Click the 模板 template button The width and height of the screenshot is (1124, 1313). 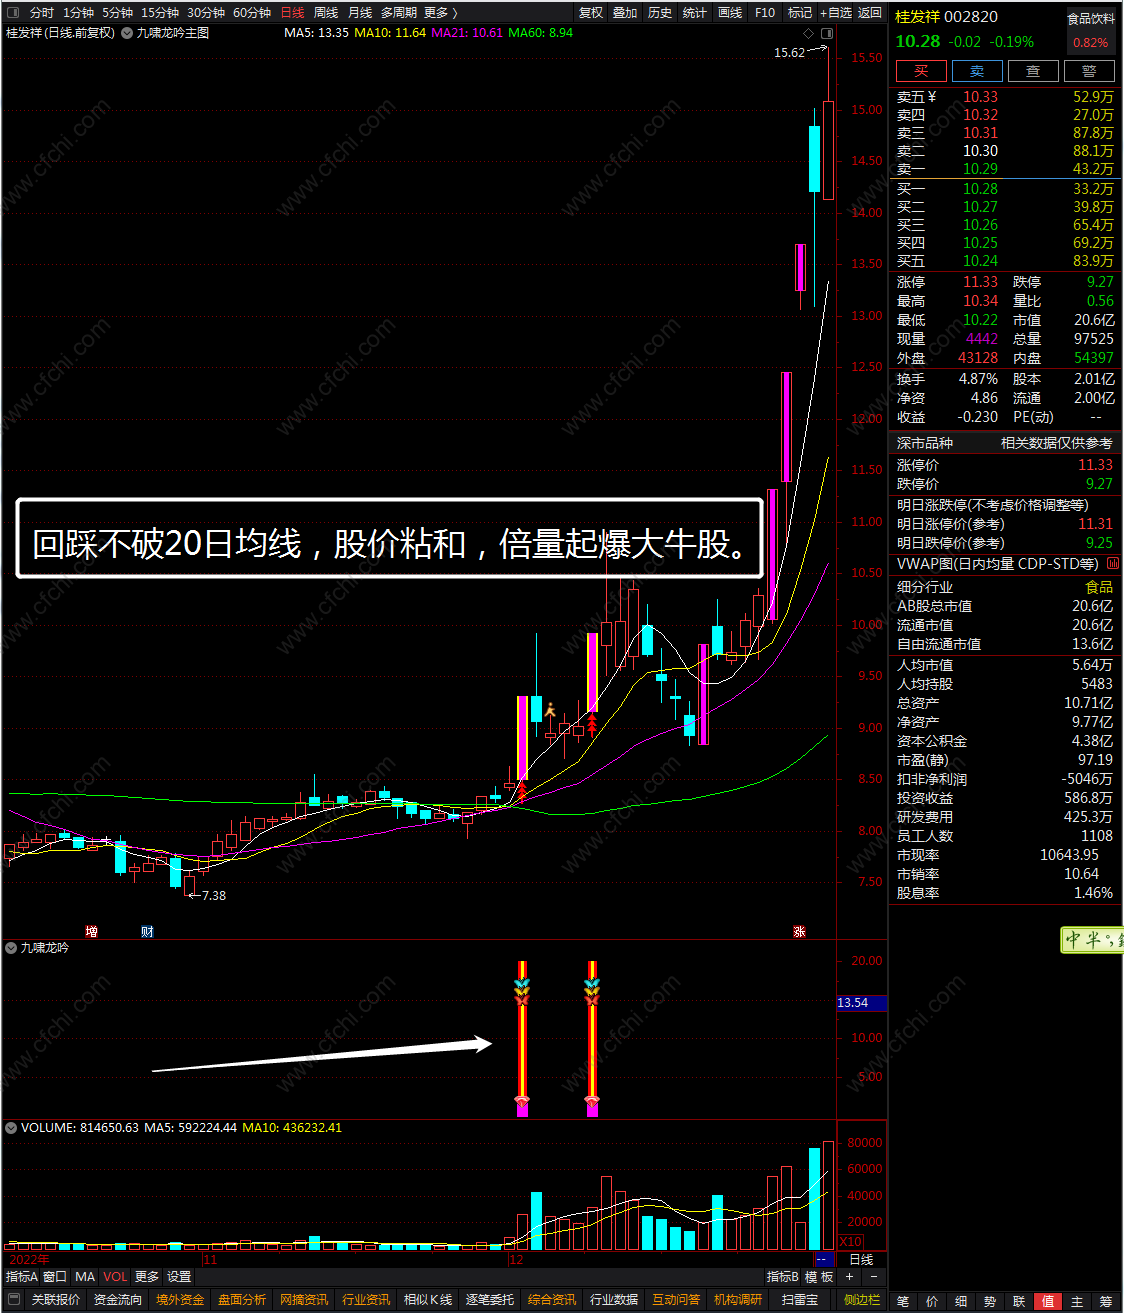(819, 1277)
